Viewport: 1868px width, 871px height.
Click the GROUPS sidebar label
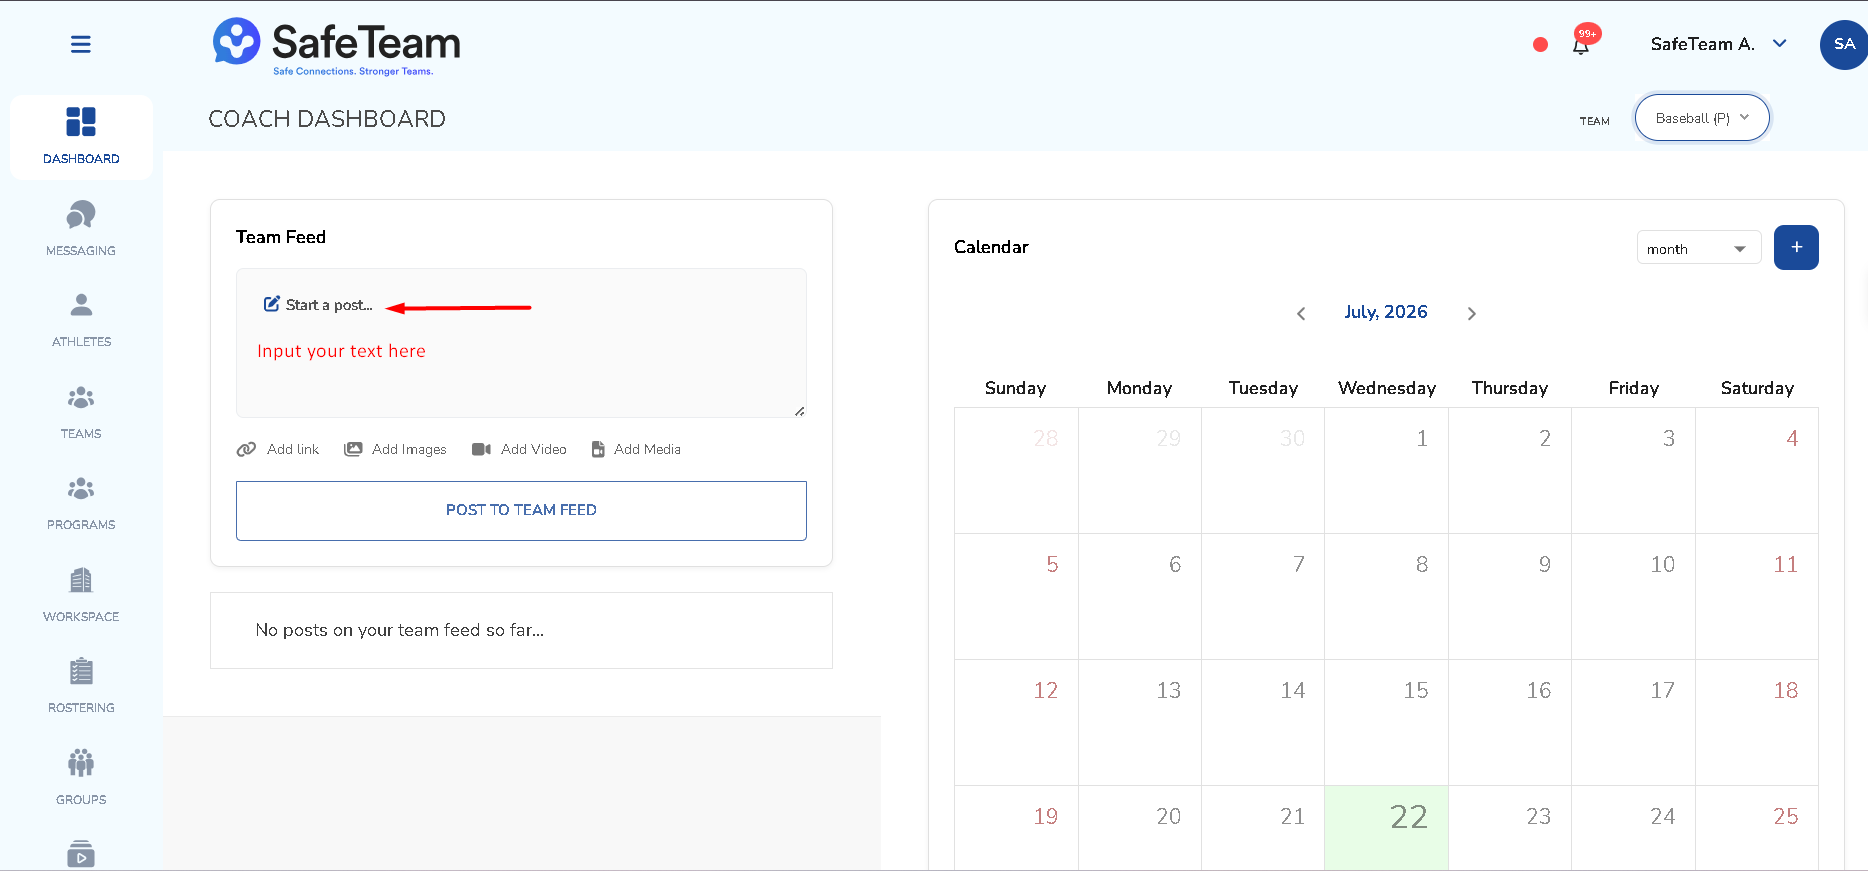click(x=81, y=800)
